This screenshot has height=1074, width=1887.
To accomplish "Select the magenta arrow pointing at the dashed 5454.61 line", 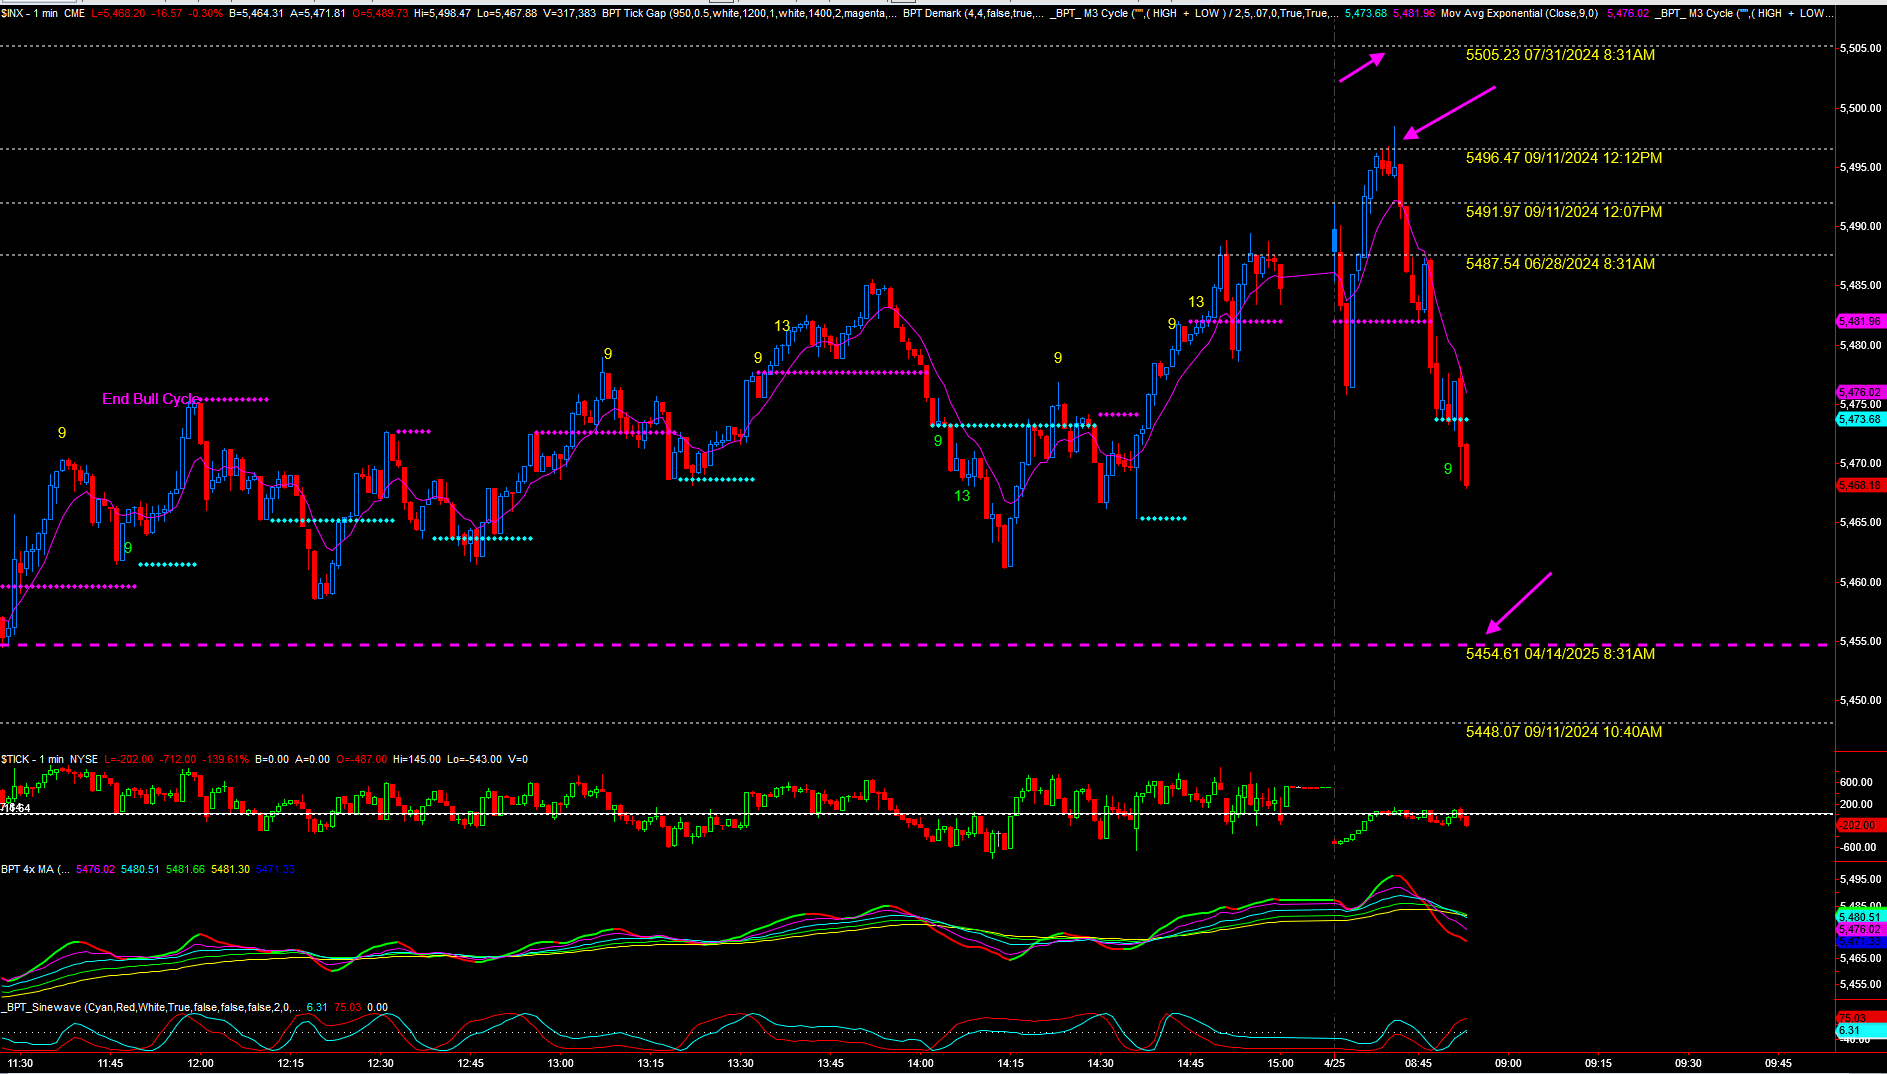I will [x=1518, y=603].
